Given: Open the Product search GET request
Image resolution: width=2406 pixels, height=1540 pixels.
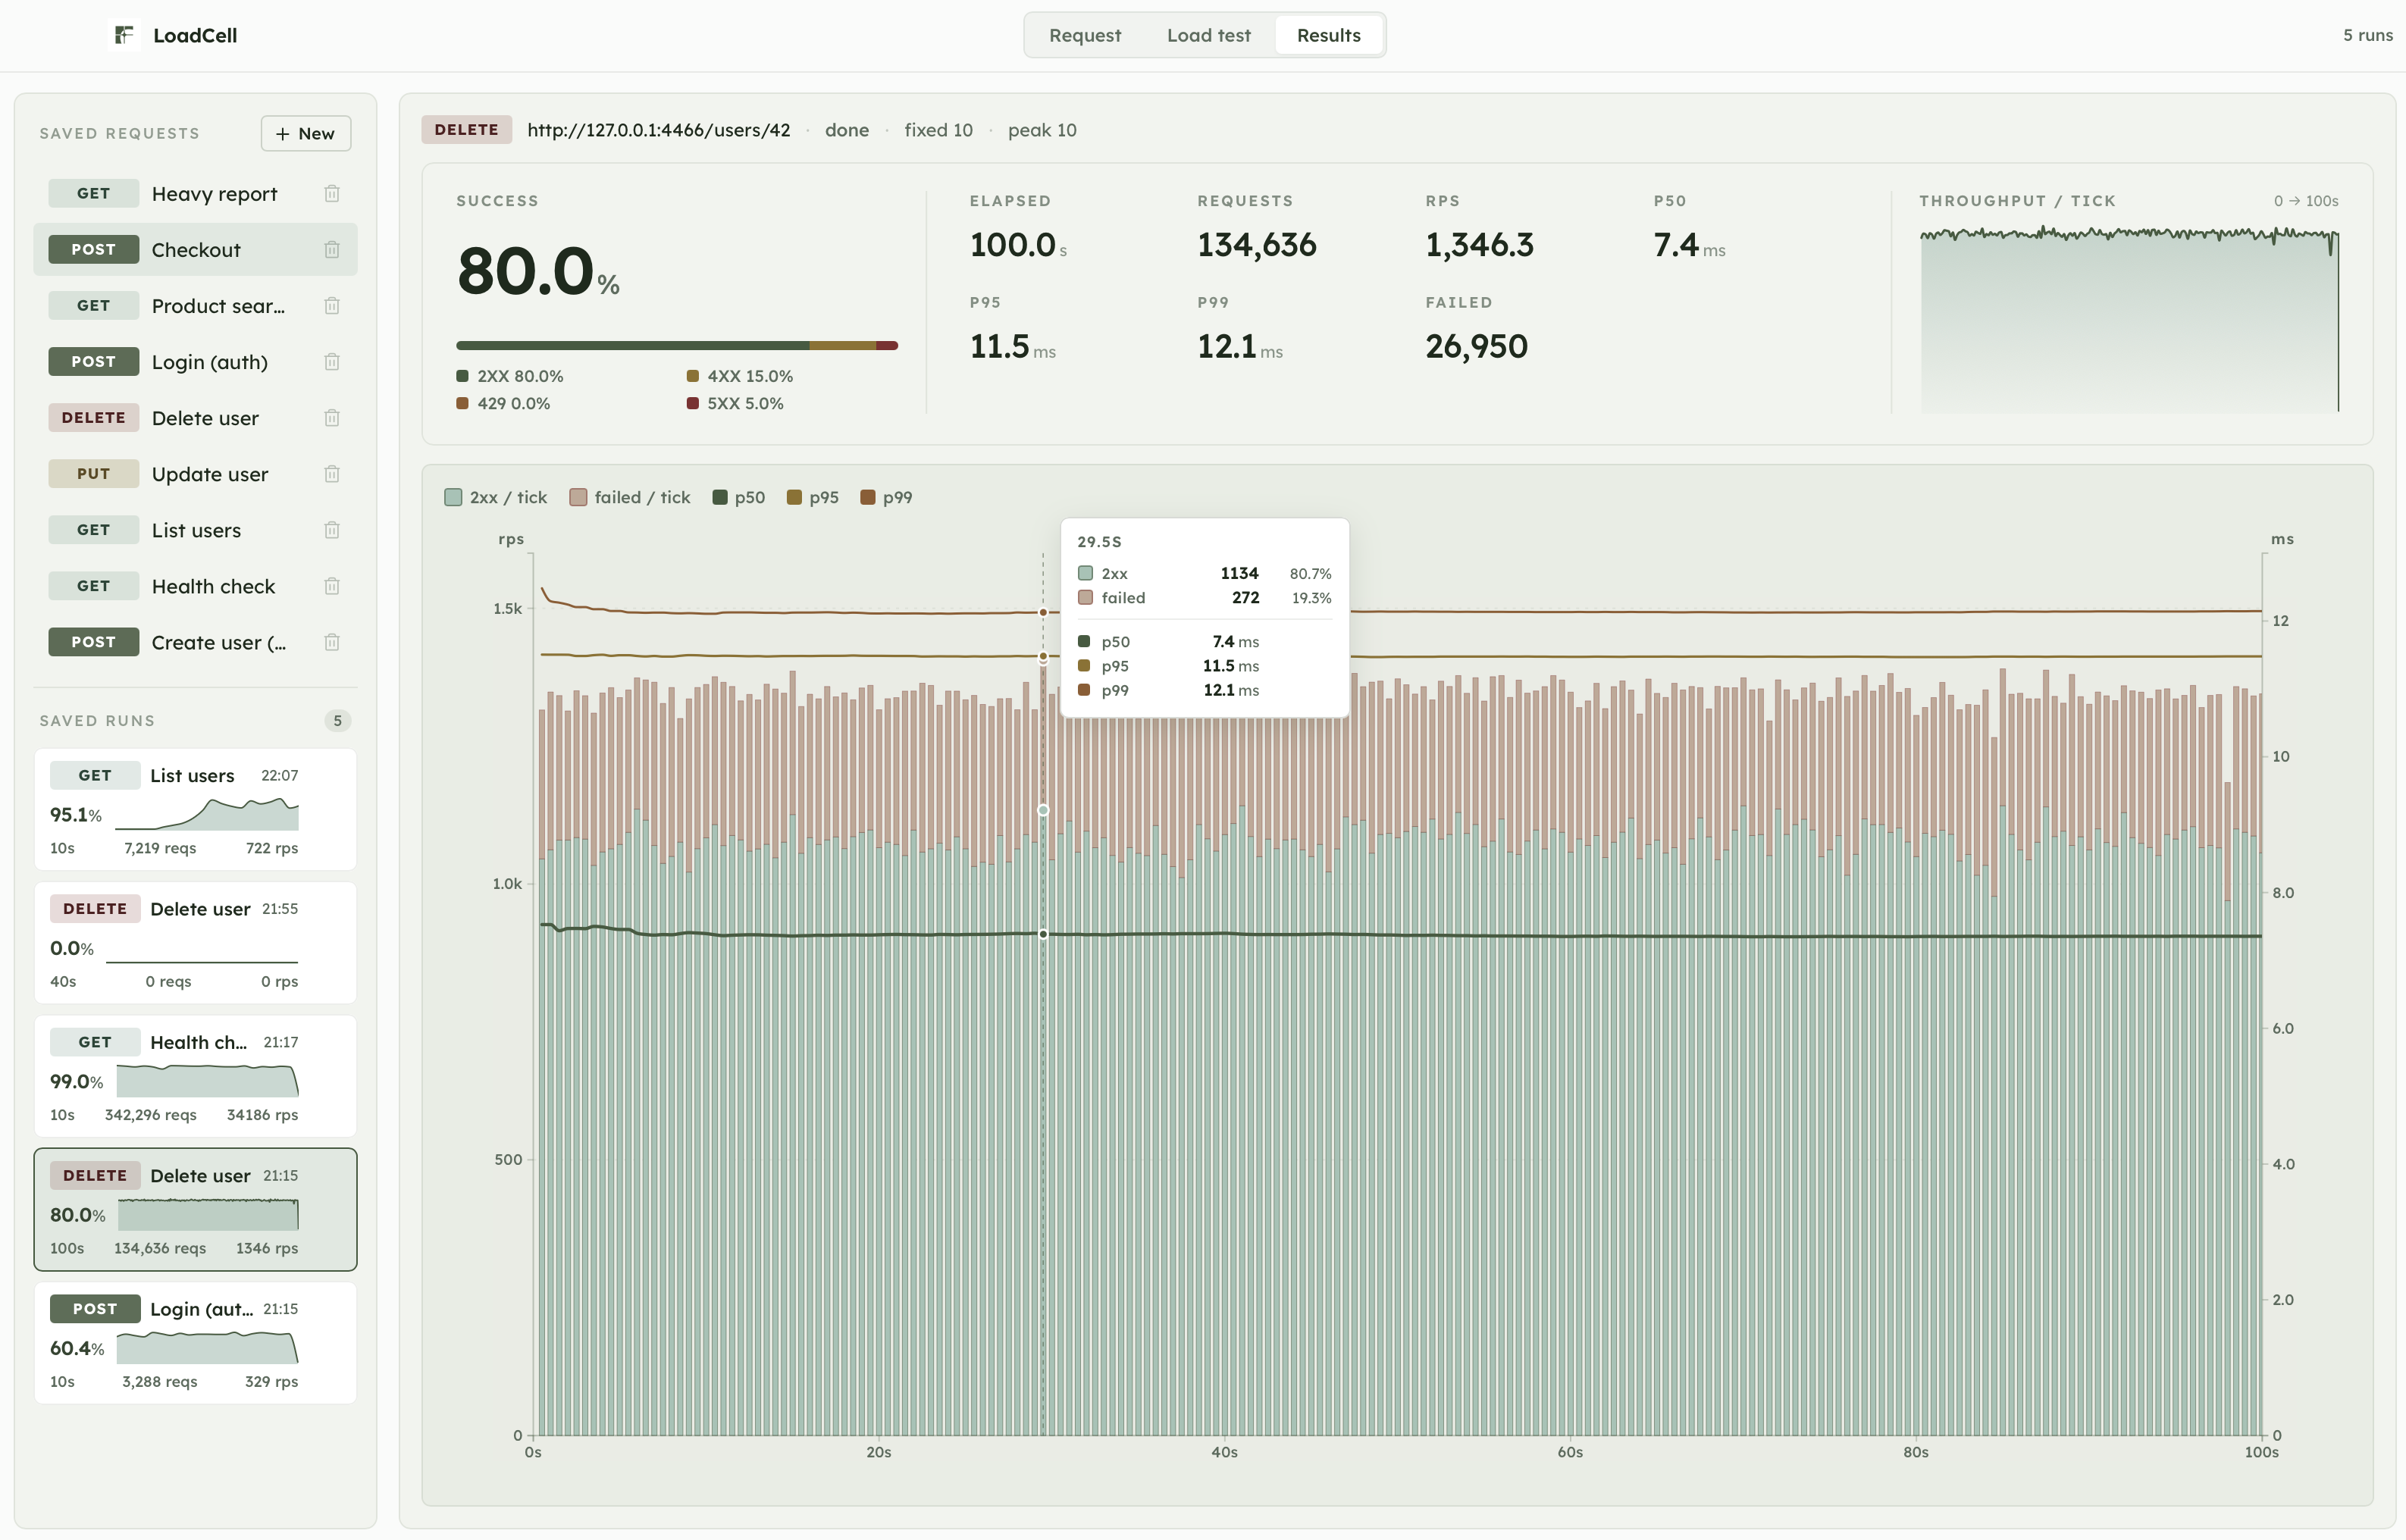Looking at the screenshot, I should tap(195, 306).
